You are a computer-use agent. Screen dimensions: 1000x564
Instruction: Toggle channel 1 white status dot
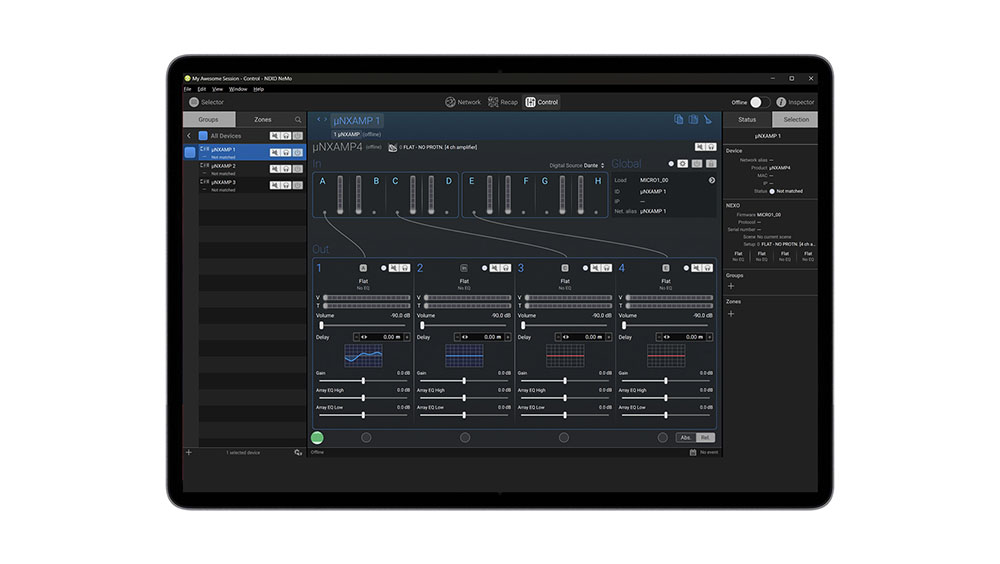(x=383, y=268)
